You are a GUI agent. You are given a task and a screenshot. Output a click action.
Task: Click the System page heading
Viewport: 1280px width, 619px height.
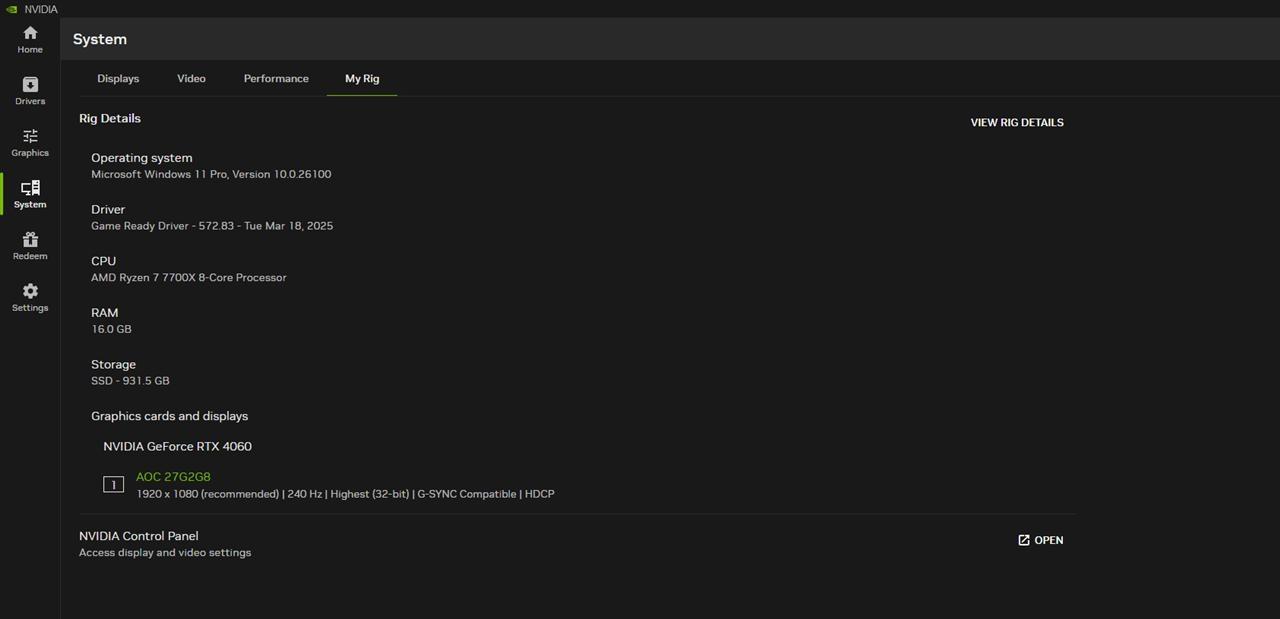tap(100, 39)
